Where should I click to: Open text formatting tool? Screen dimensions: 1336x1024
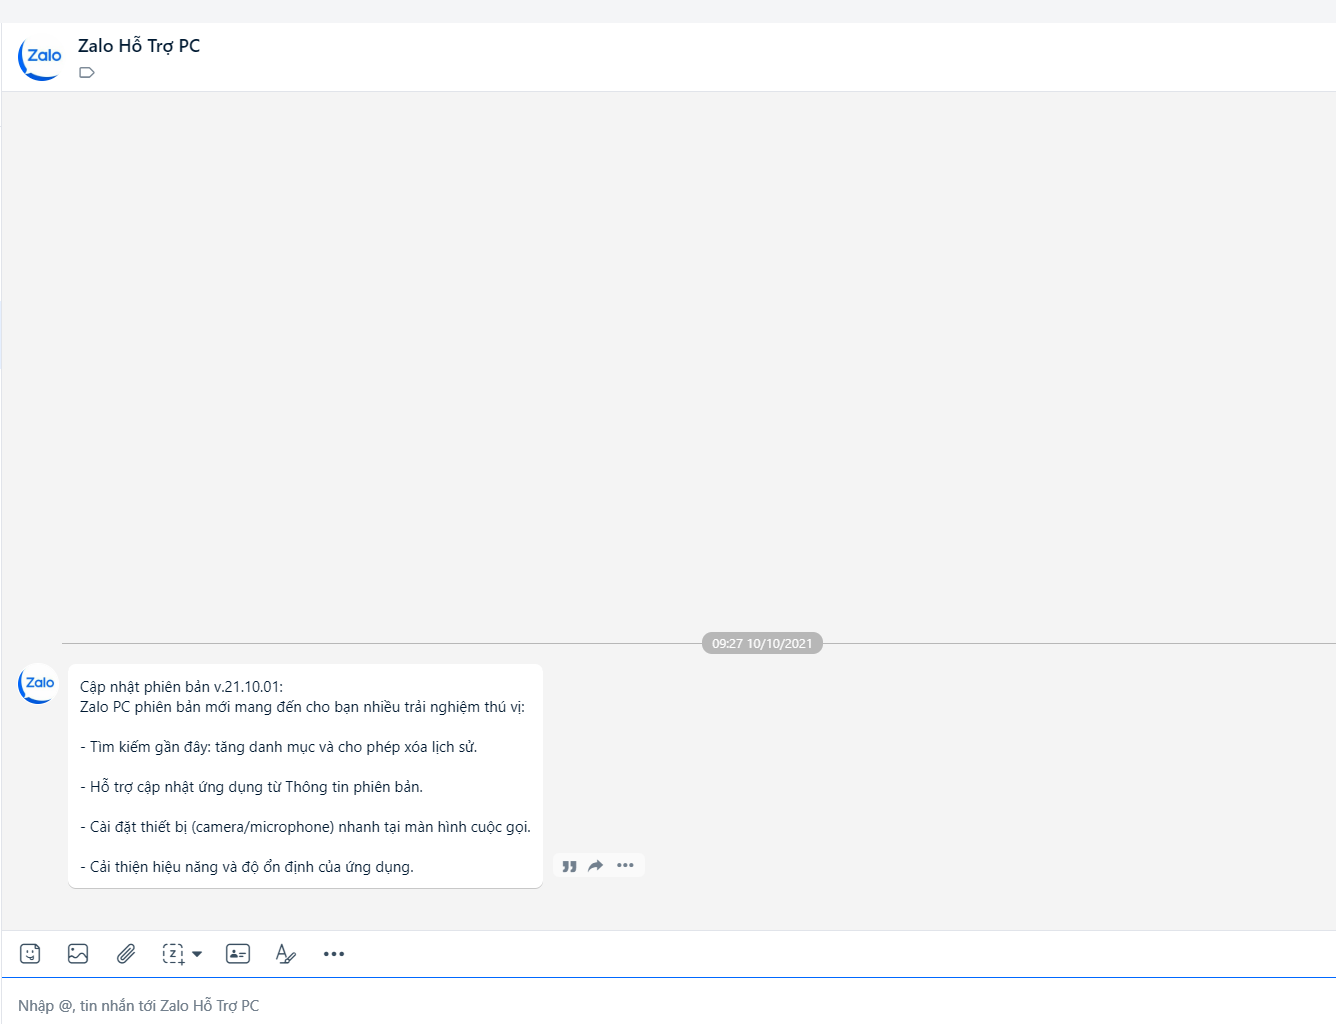(x=285, y=954)
